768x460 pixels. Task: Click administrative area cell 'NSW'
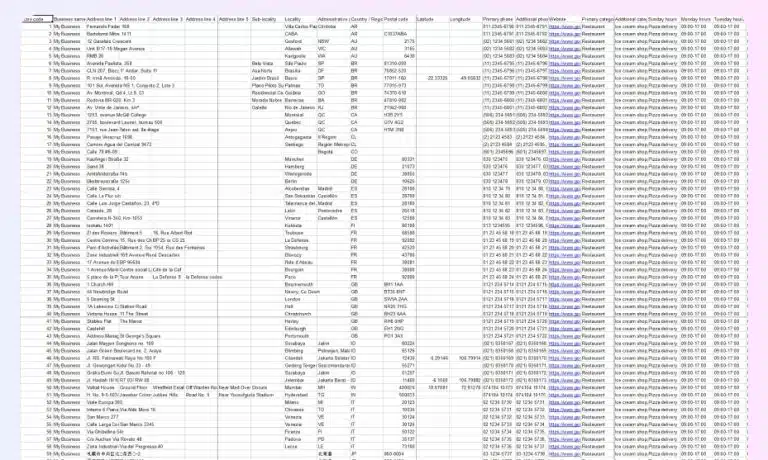(x=323, y=41)
